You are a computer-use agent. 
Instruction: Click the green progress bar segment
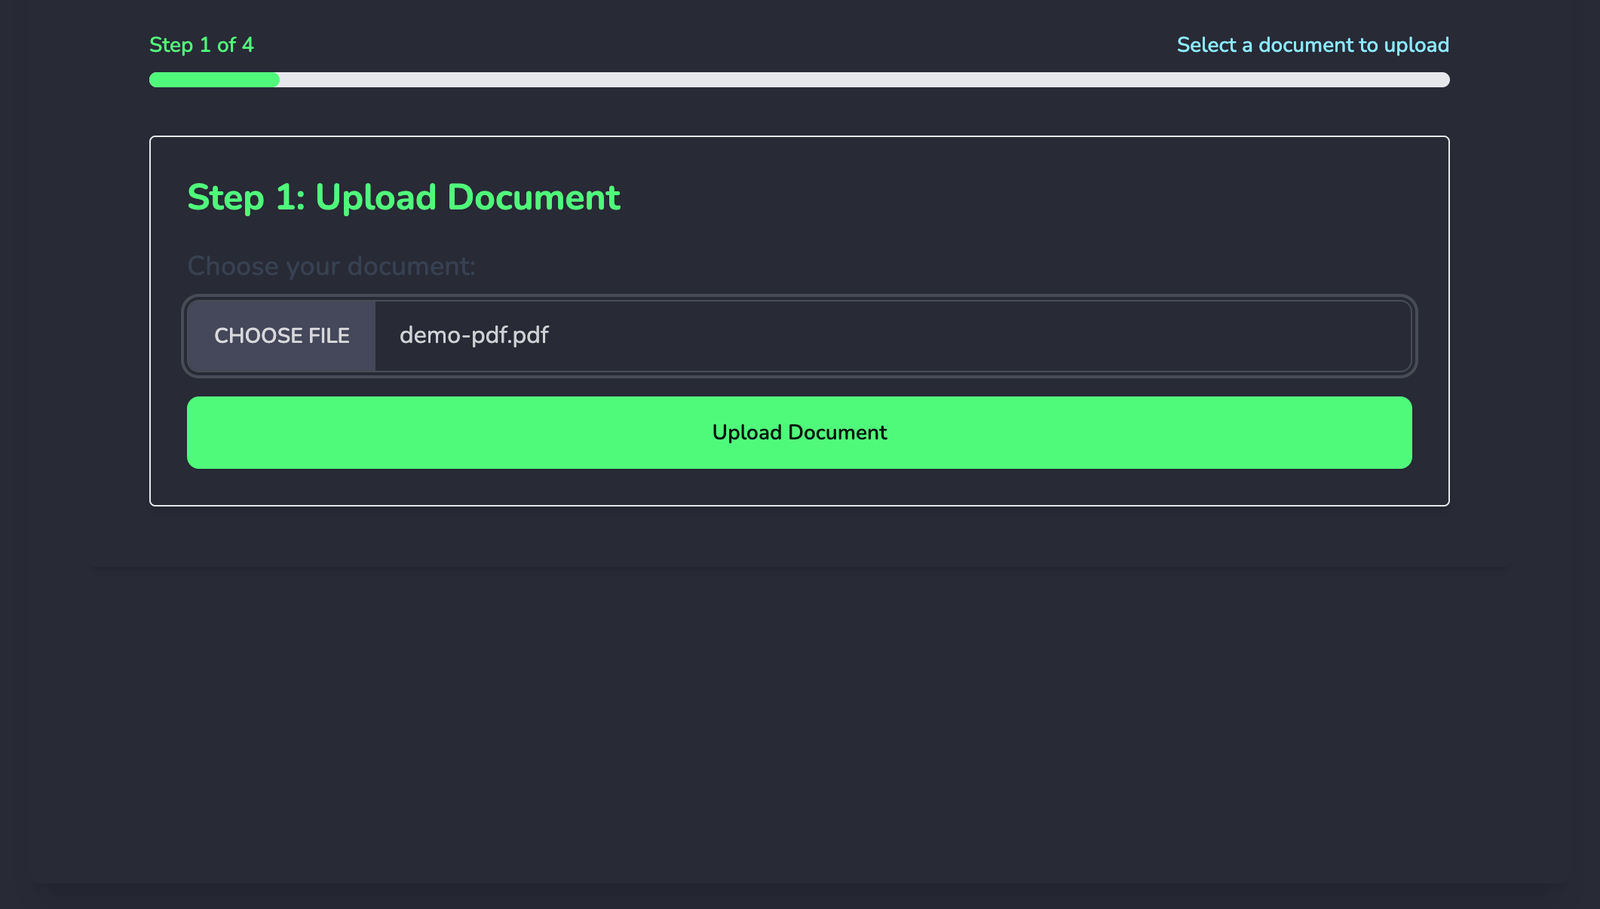tap(213, 80)
